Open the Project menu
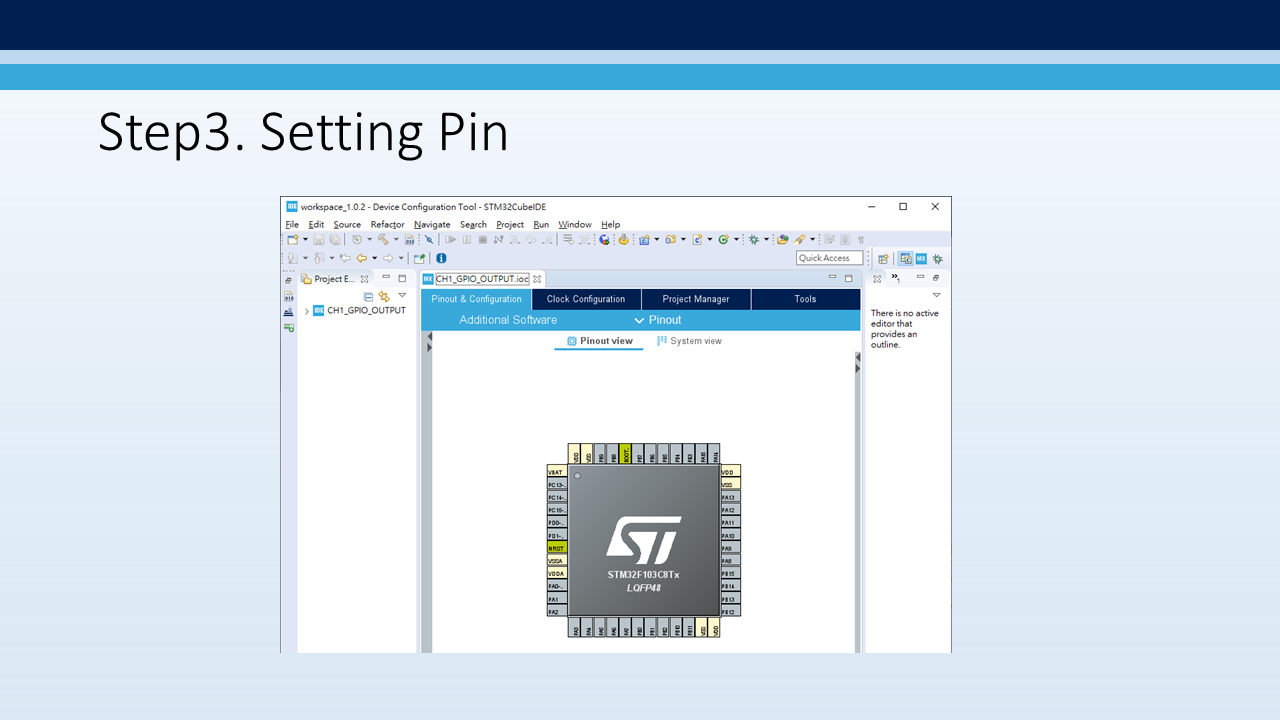The height and width of the screenshot is (720, 1280). (x=510, y=225)
